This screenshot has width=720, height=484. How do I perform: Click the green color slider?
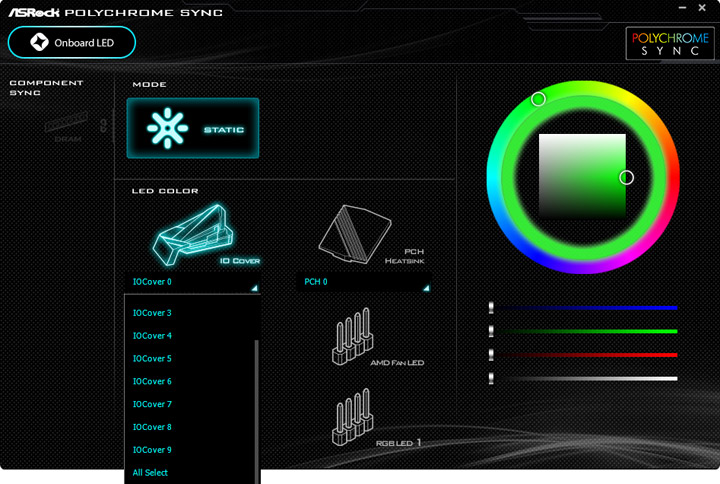coord(583,331)
